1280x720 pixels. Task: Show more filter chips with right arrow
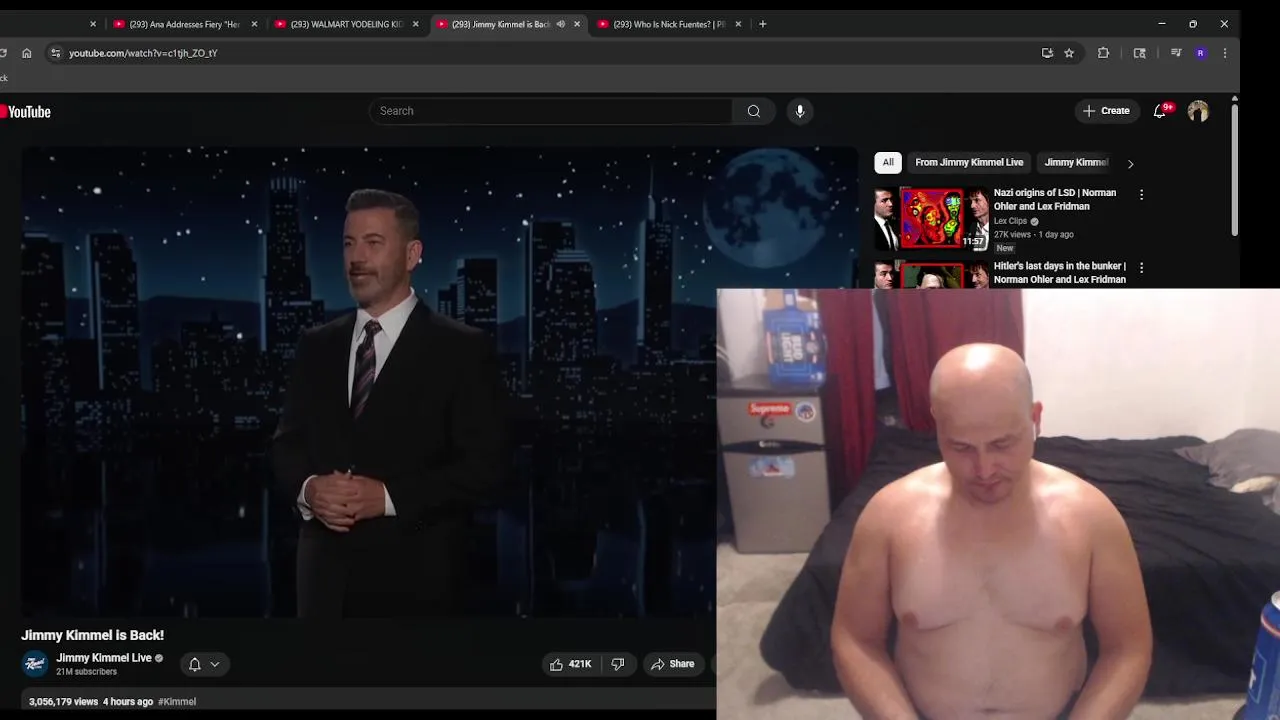(1130, 163)
